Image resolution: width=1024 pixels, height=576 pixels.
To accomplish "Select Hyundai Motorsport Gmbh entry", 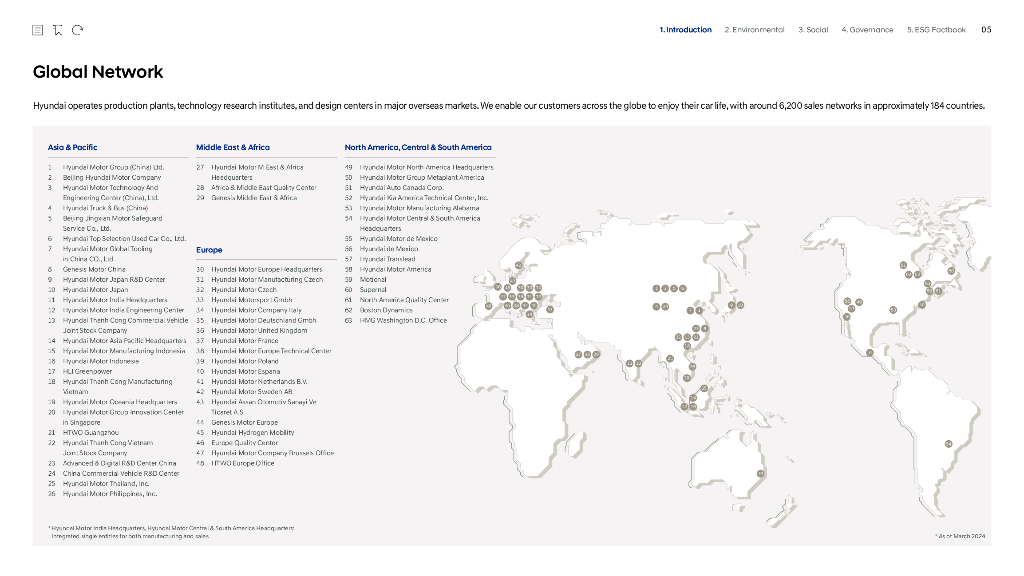I will coord(251,300).
